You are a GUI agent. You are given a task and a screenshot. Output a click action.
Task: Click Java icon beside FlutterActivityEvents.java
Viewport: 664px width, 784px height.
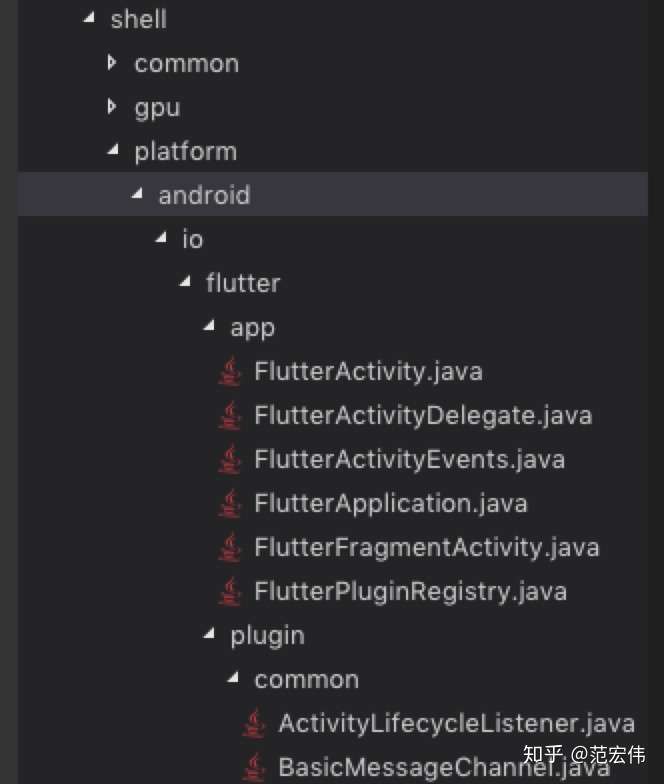click(x=231, y=460)
